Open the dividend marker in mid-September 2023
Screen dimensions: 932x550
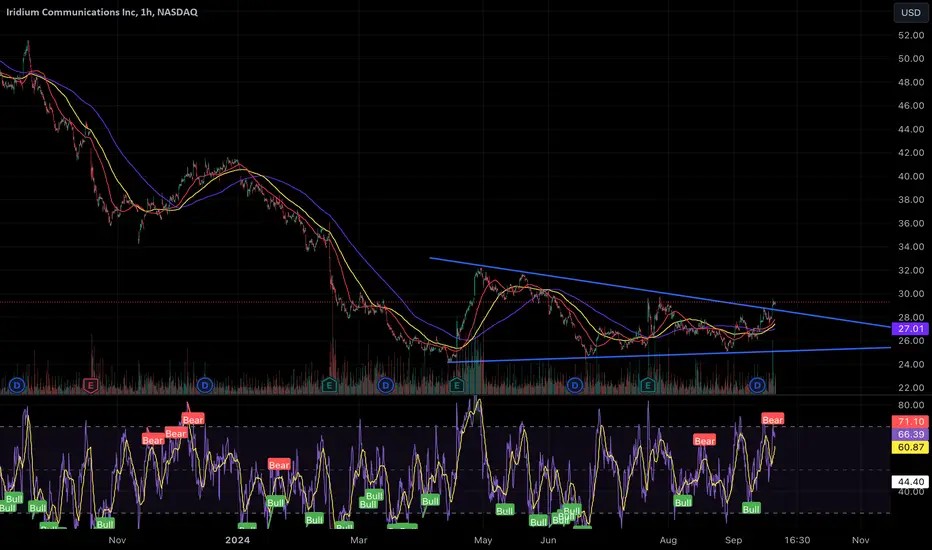click(17, 385)
